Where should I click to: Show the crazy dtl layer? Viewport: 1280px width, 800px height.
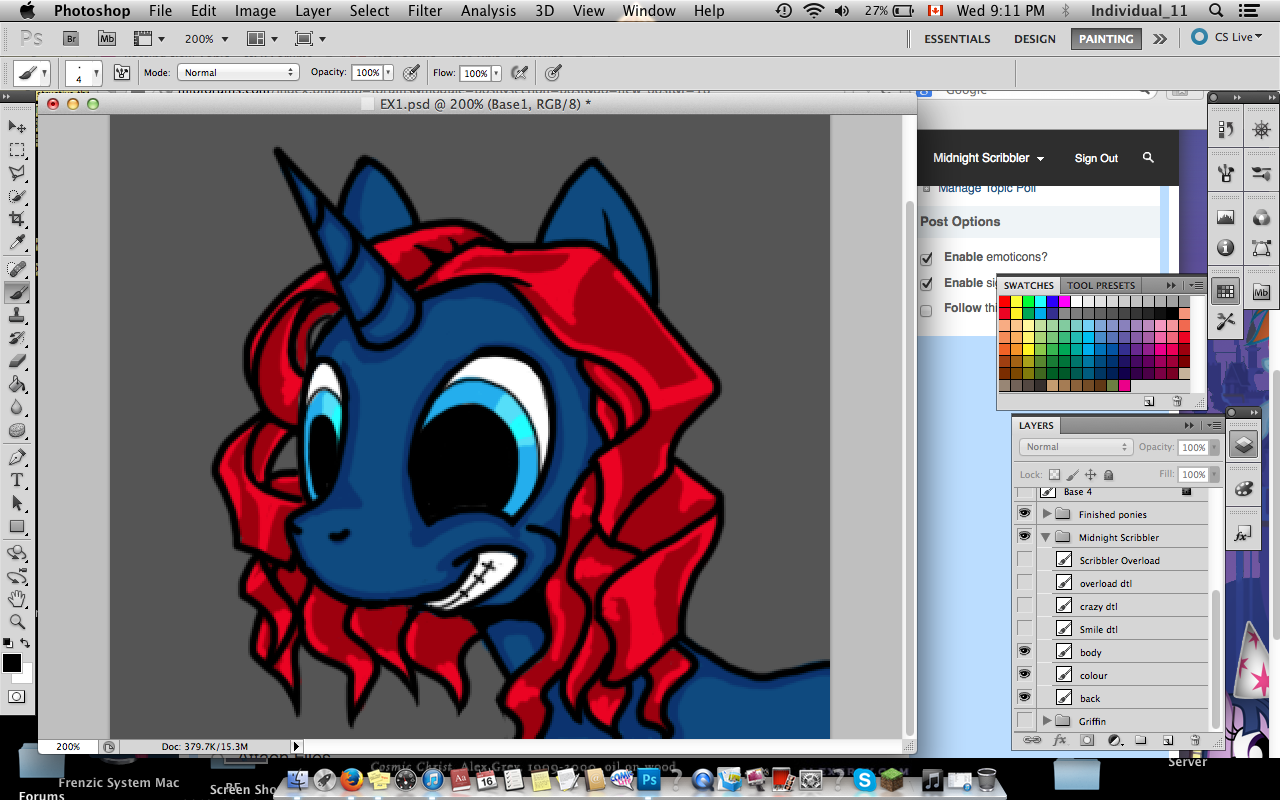pos(1024,605)
